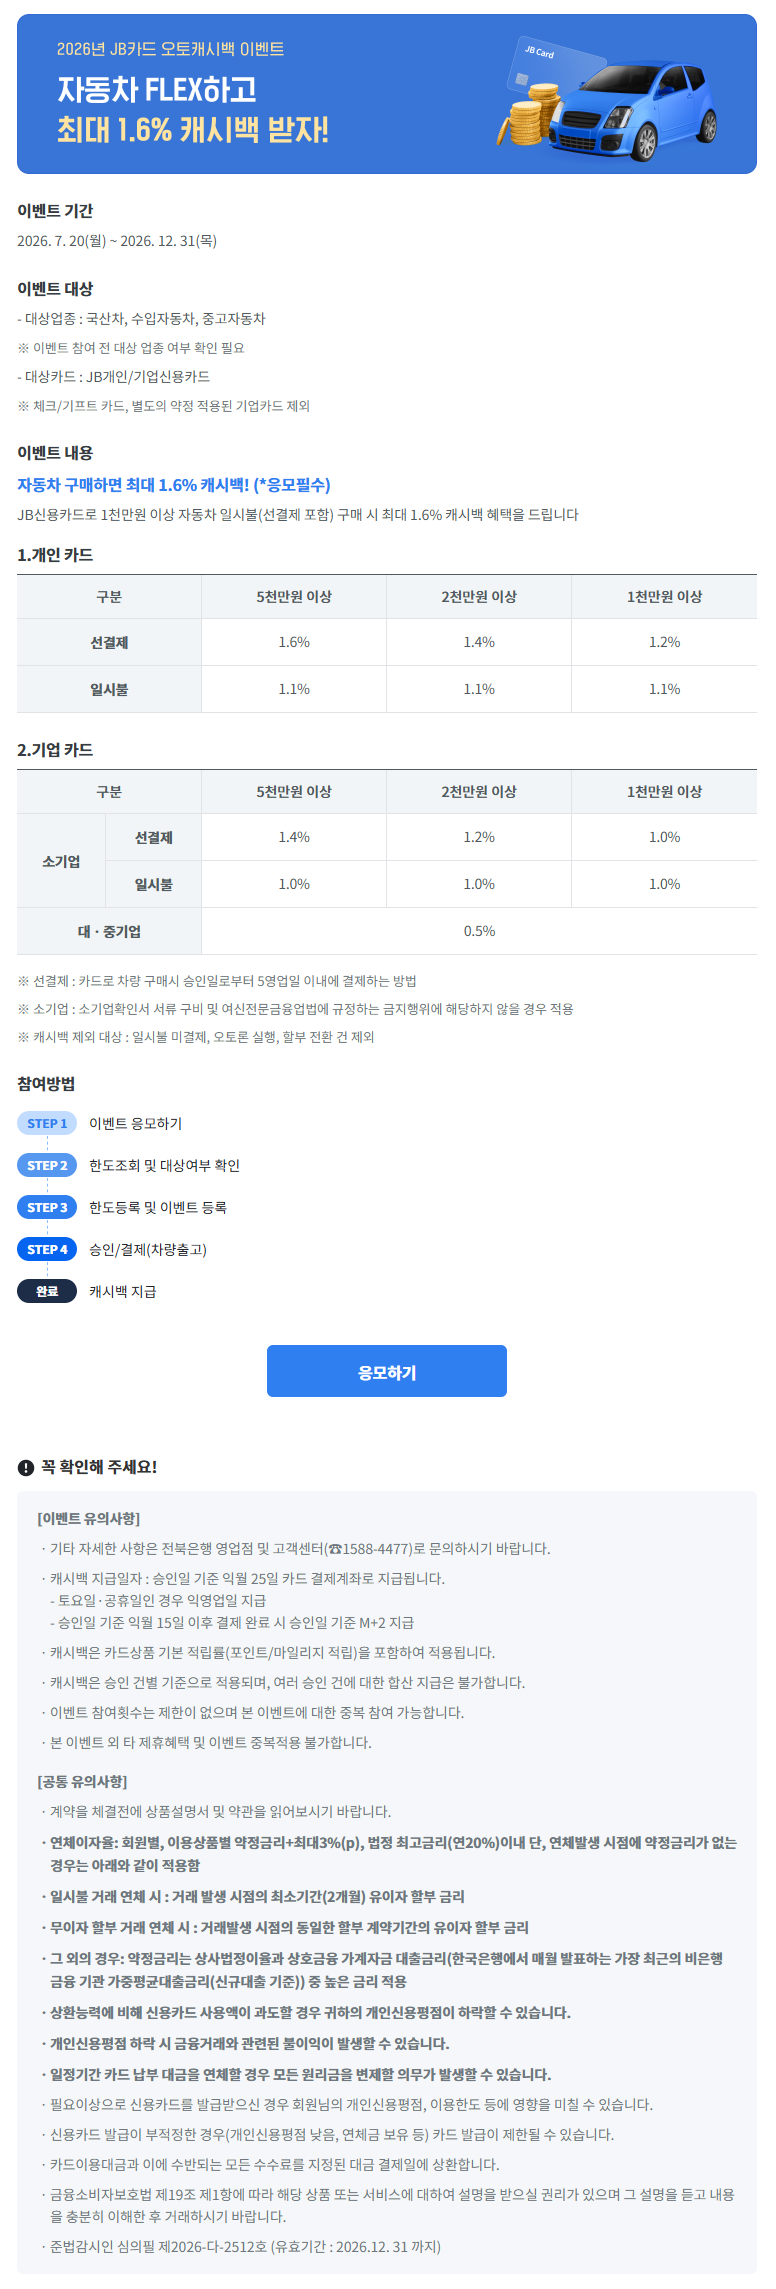Viewport: 776px width, 2289px height.
Task: Click the customer center phone number 1588-4477
Action: point(377,1548)
